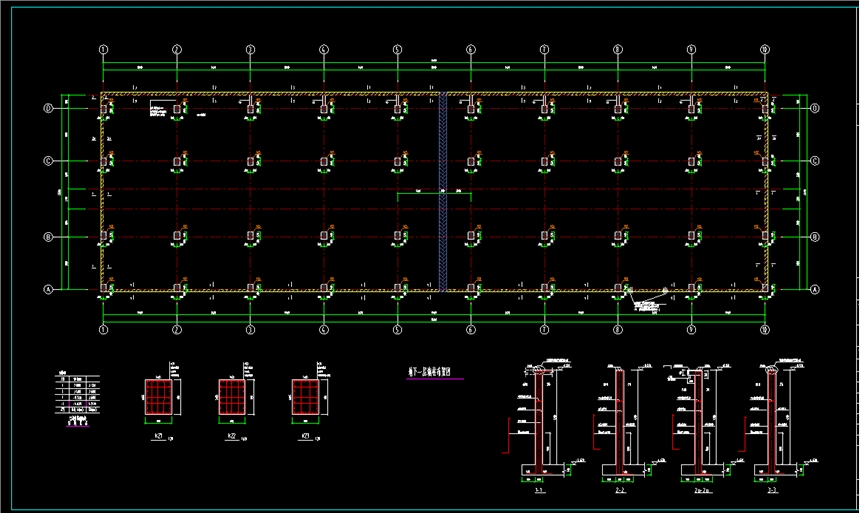Select the blue hatched expansion joint strip
Screen dimensions: 860x513
click(441, 192)
